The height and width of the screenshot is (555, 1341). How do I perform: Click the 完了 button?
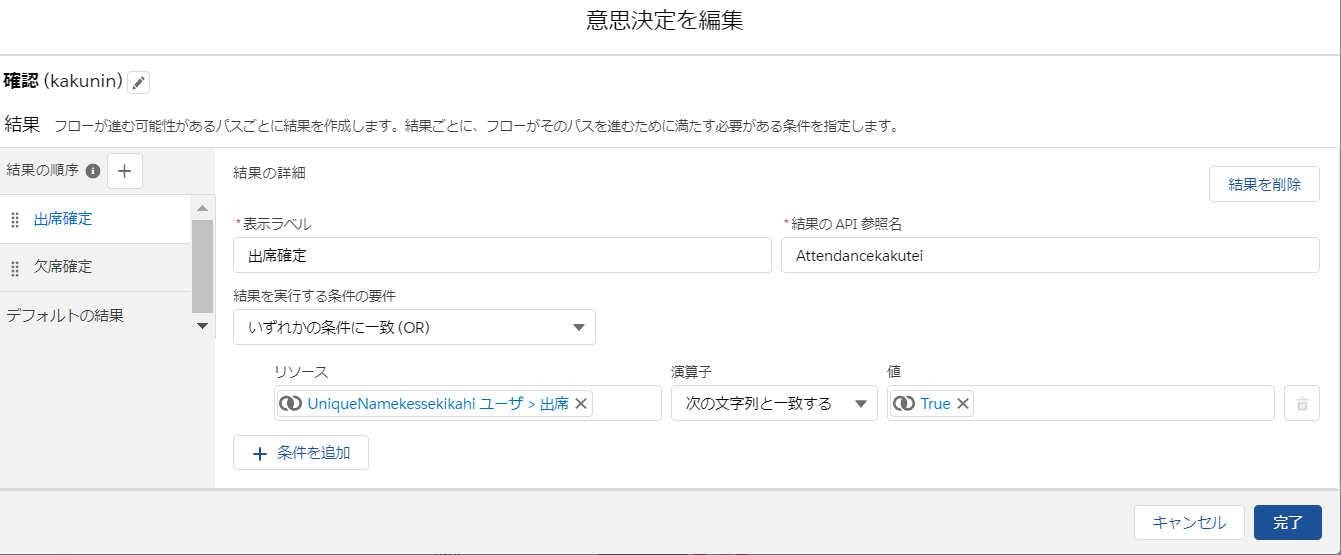[x=1288, y=523]
